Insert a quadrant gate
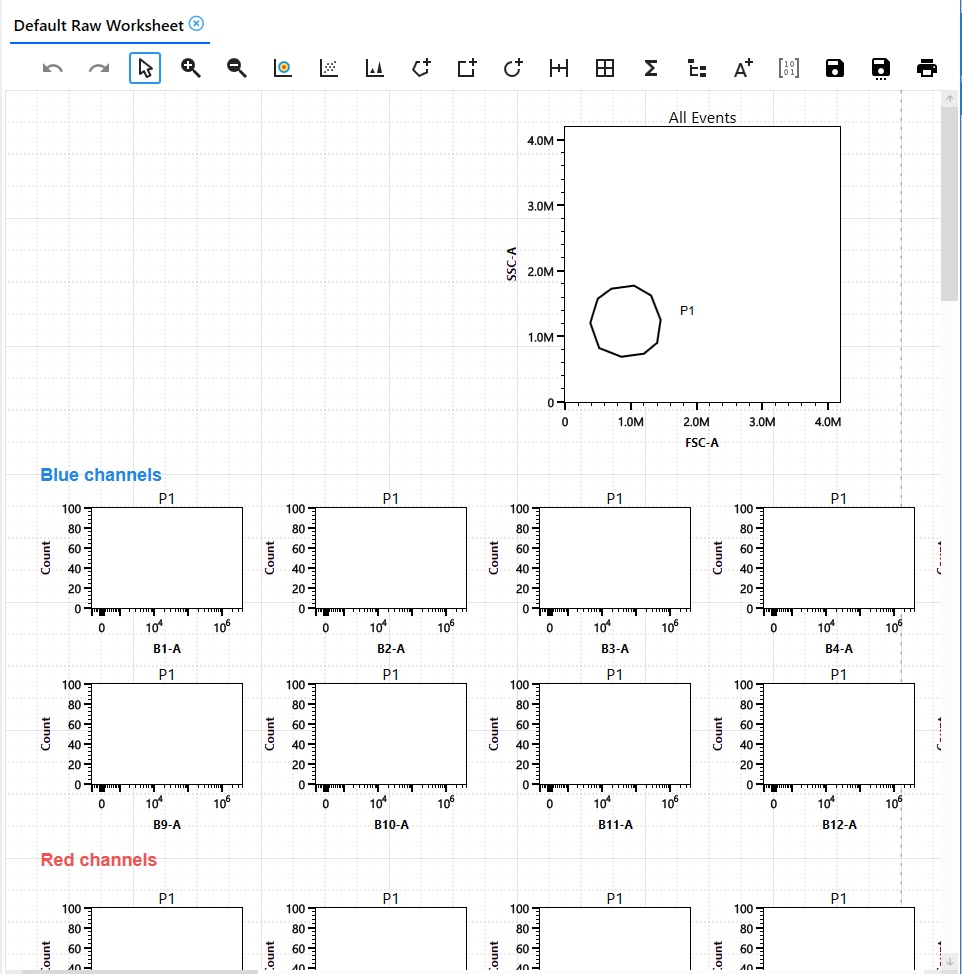 (604, 68)
